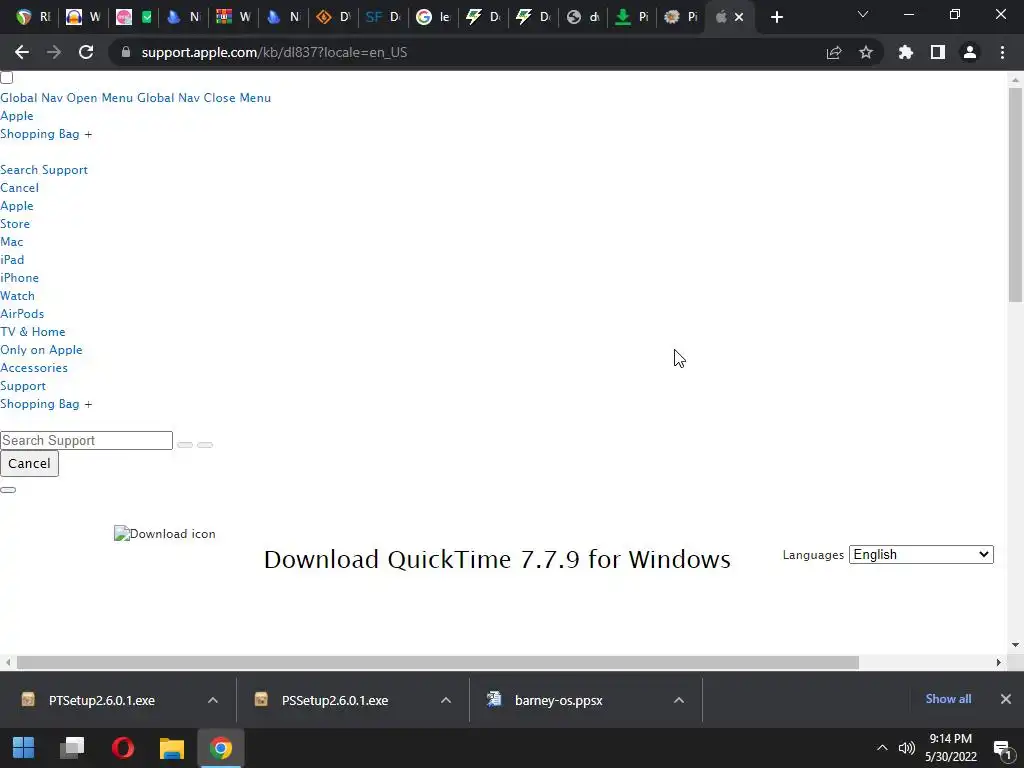Click Download QuickTime 7.7.9 for Windows heading
This screenshot has height=768, width=1024.
[x=497, y=560]
